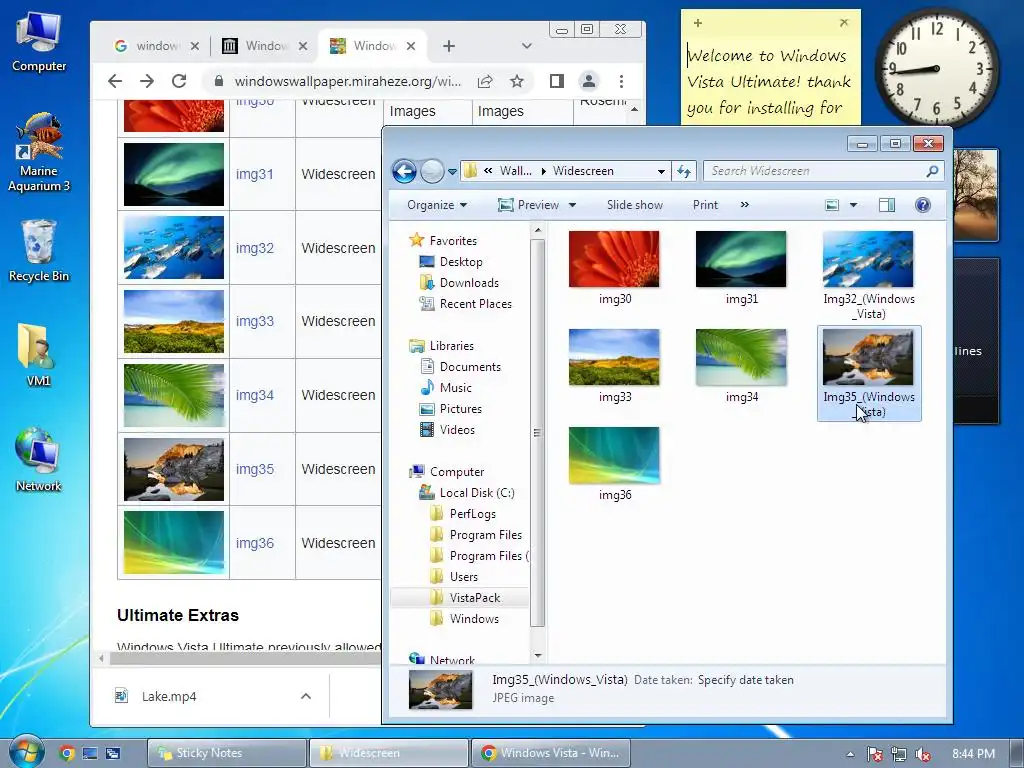Show hidden system tray icons
1024x768 pixels.
(850, 754)
